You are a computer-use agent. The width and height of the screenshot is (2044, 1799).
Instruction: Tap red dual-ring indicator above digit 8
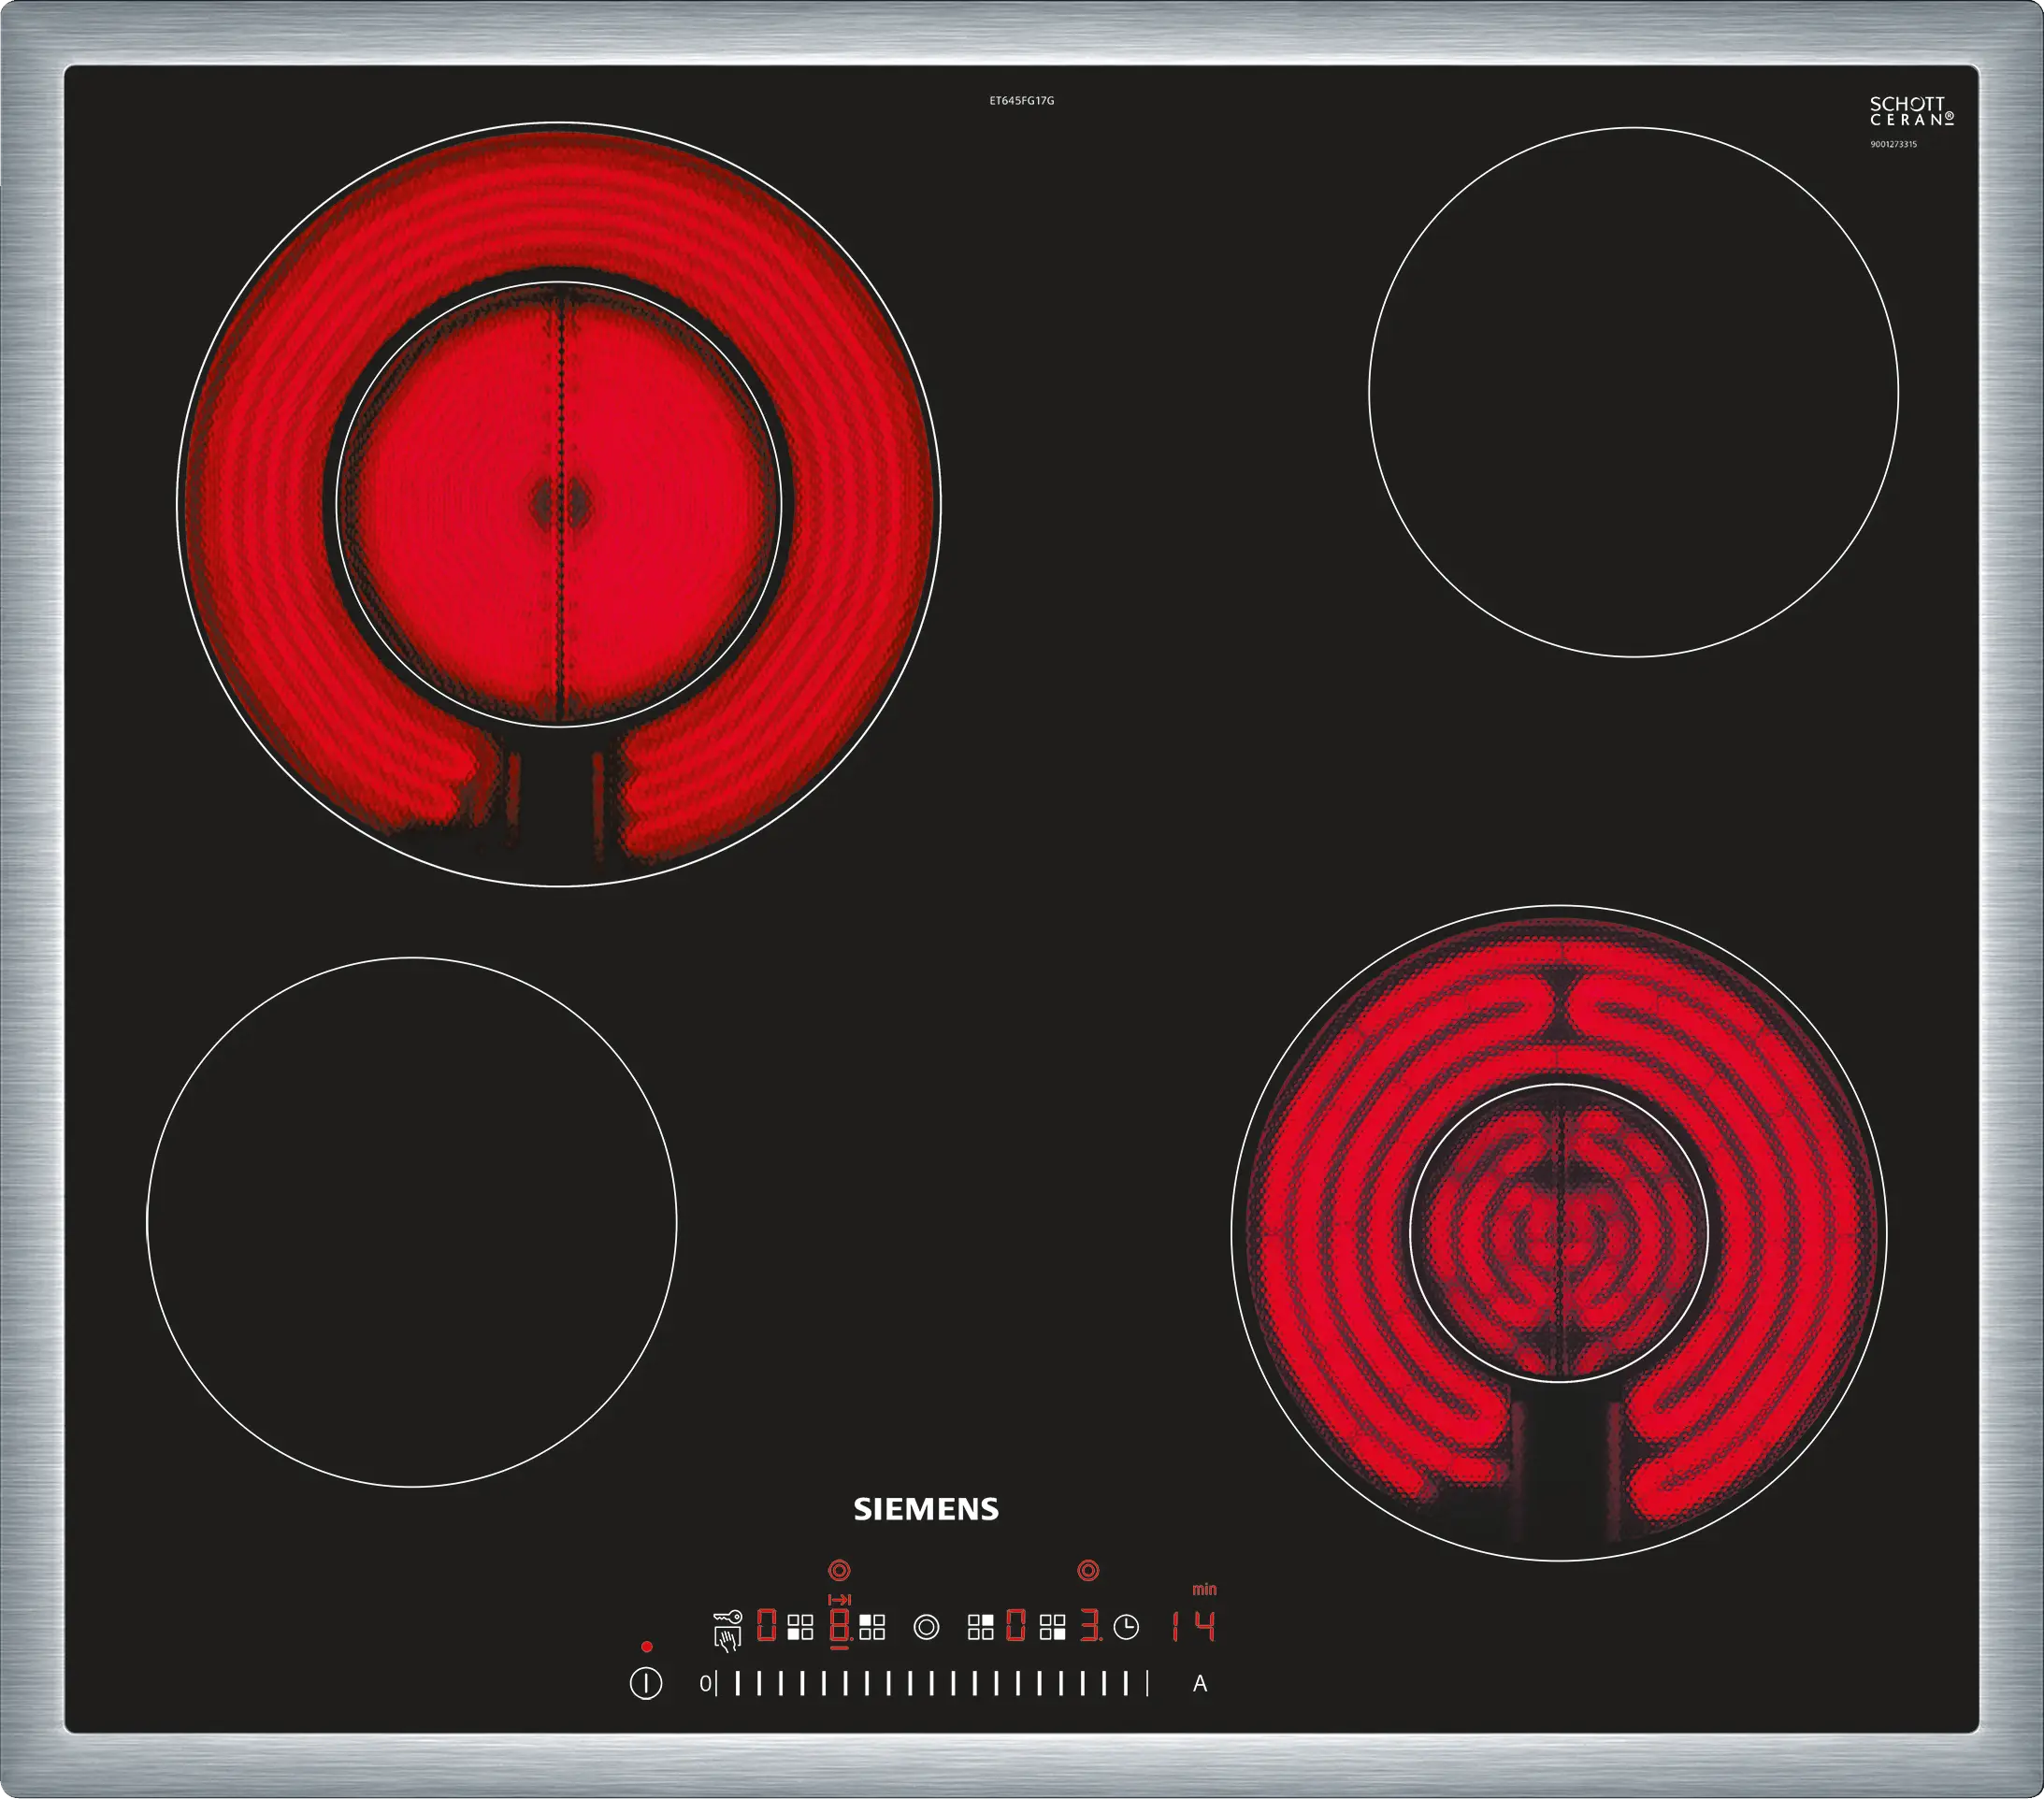coord(840,1570)
